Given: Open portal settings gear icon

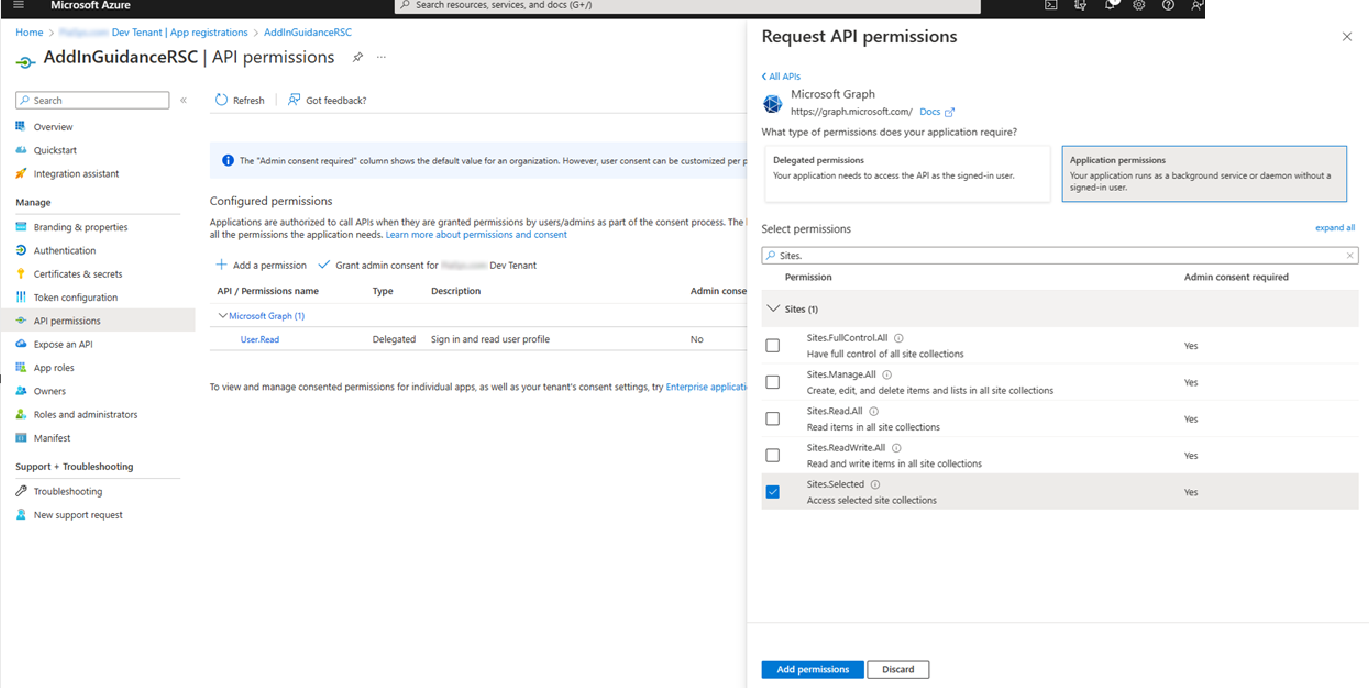Looking at the screenshot, I should (x=1139, y=5).
